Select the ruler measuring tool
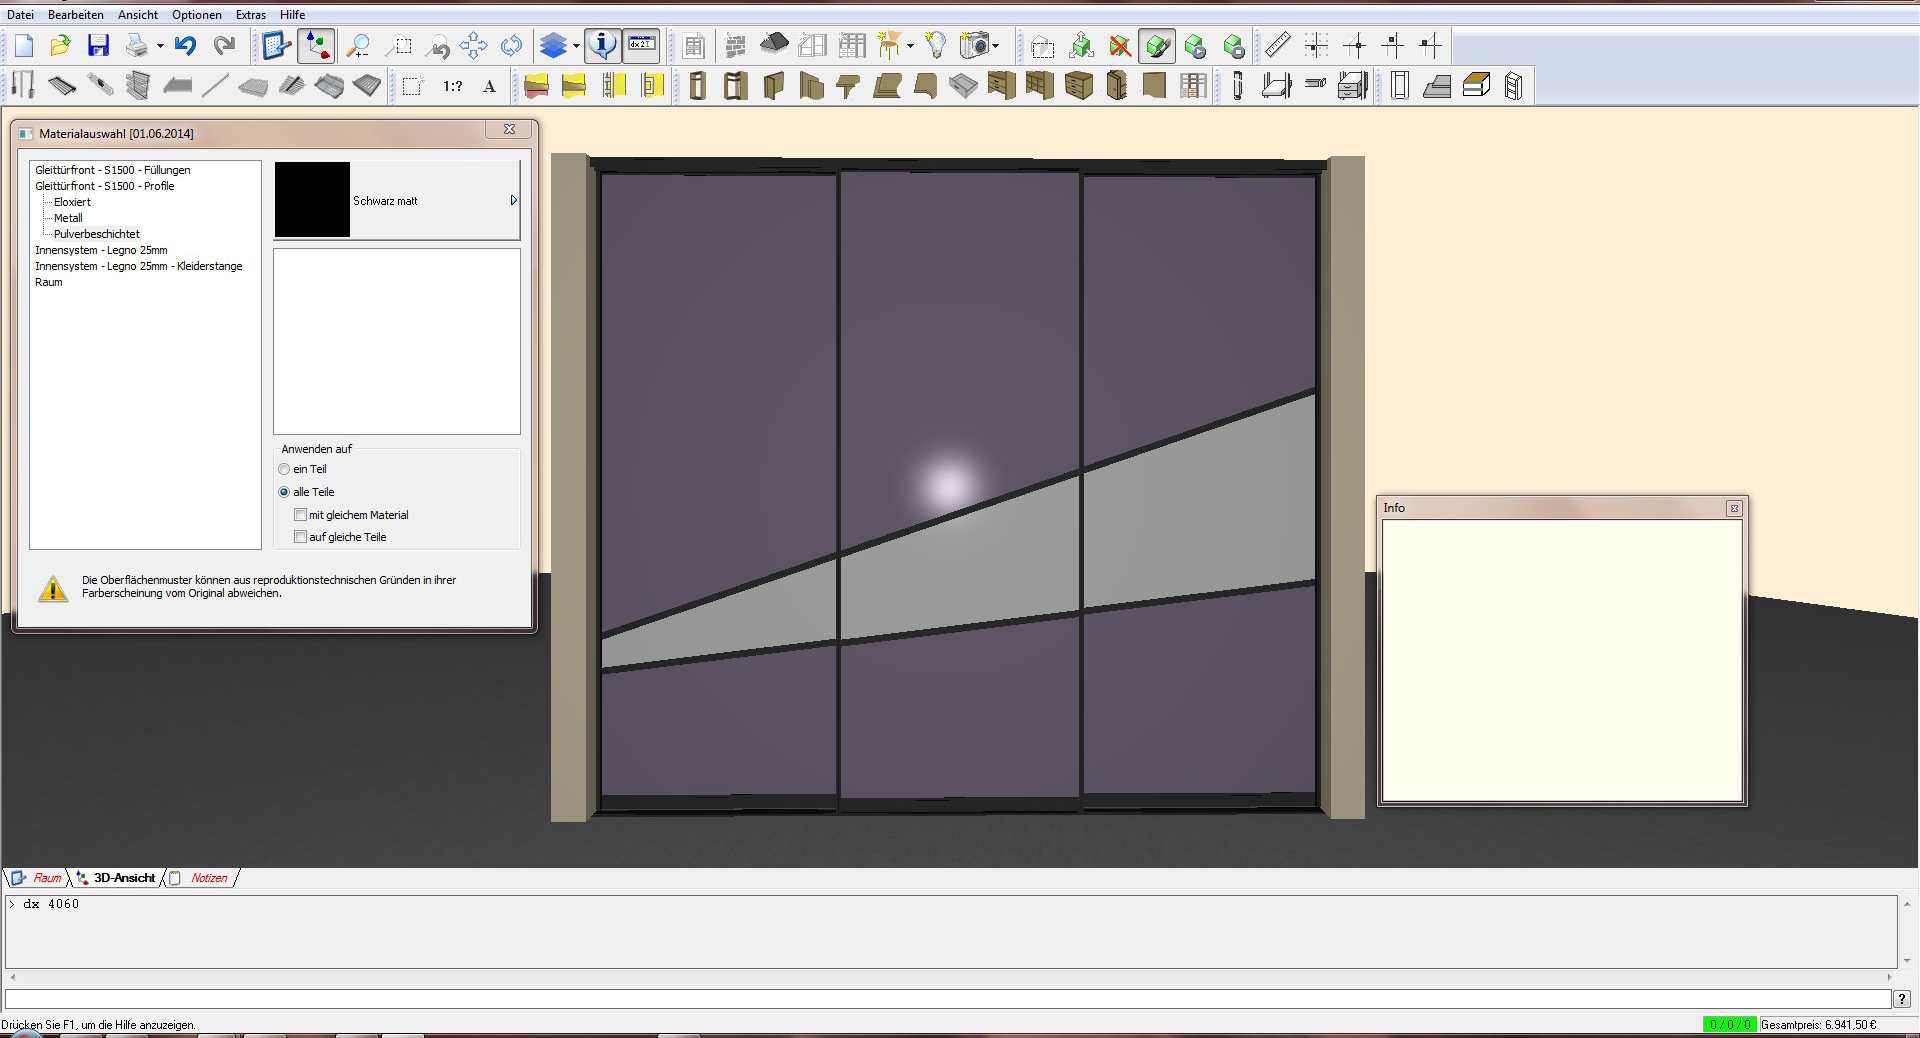 tap(1277, 46)
